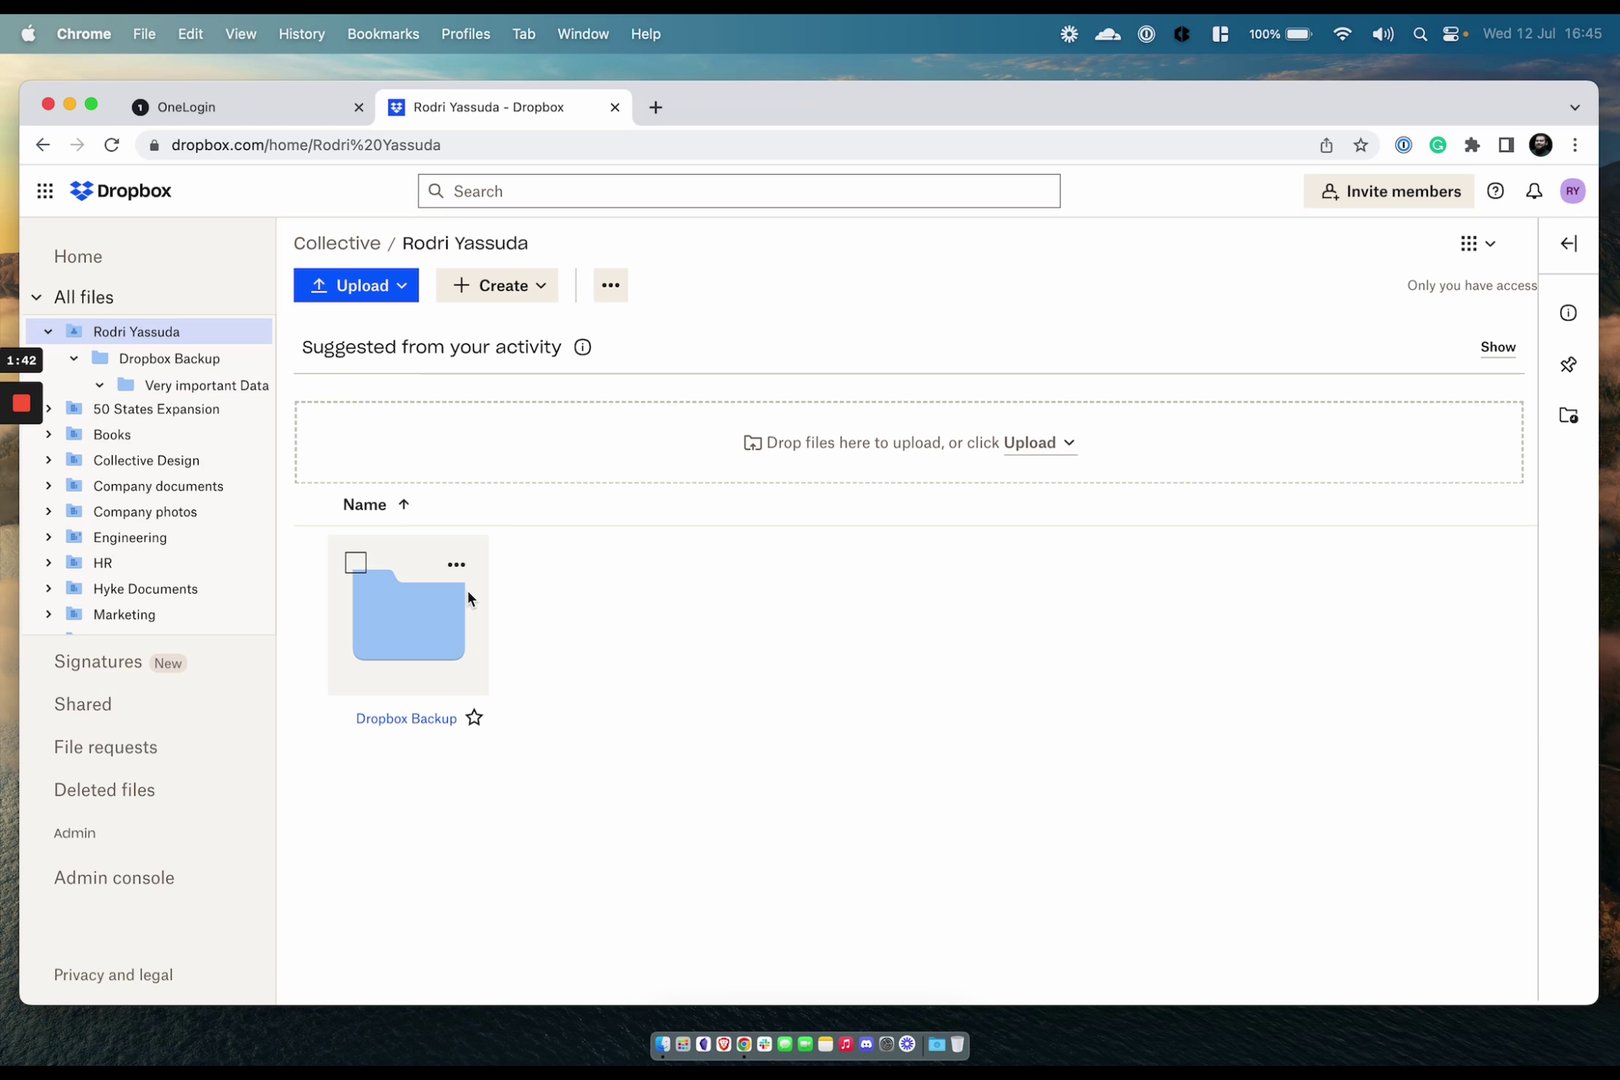Open the Dropbox apps grid icon
The height and width of the screenshot is (1080, 1620).
[x=44, y=190]
